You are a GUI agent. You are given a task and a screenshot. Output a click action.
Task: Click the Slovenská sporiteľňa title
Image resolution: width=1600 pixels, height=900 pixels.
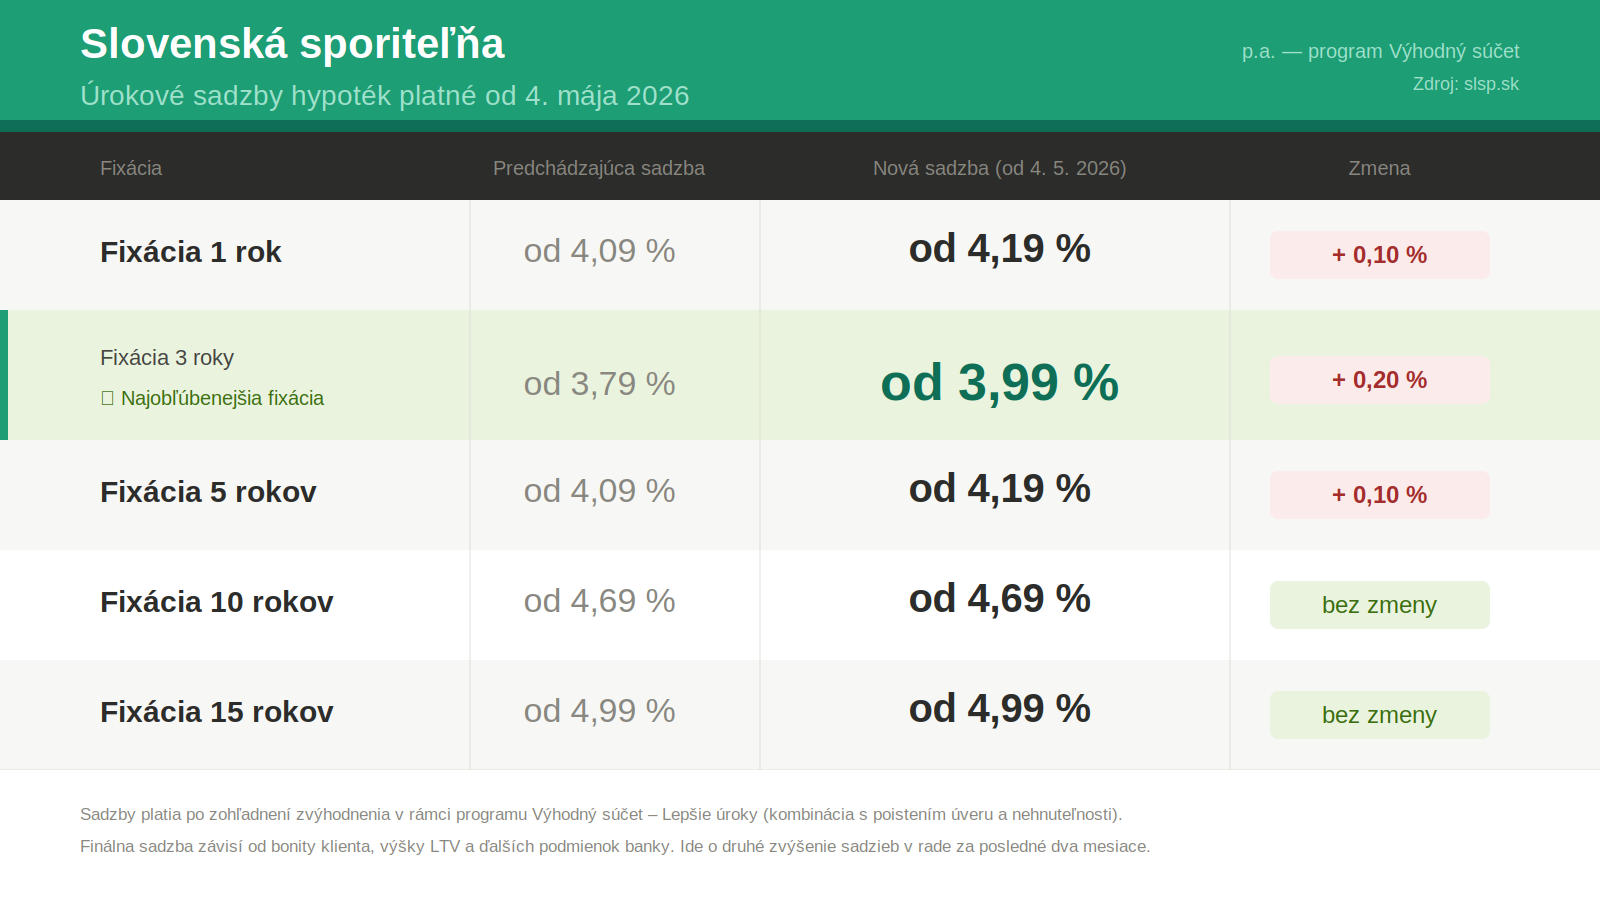click(x=292, y=44)
